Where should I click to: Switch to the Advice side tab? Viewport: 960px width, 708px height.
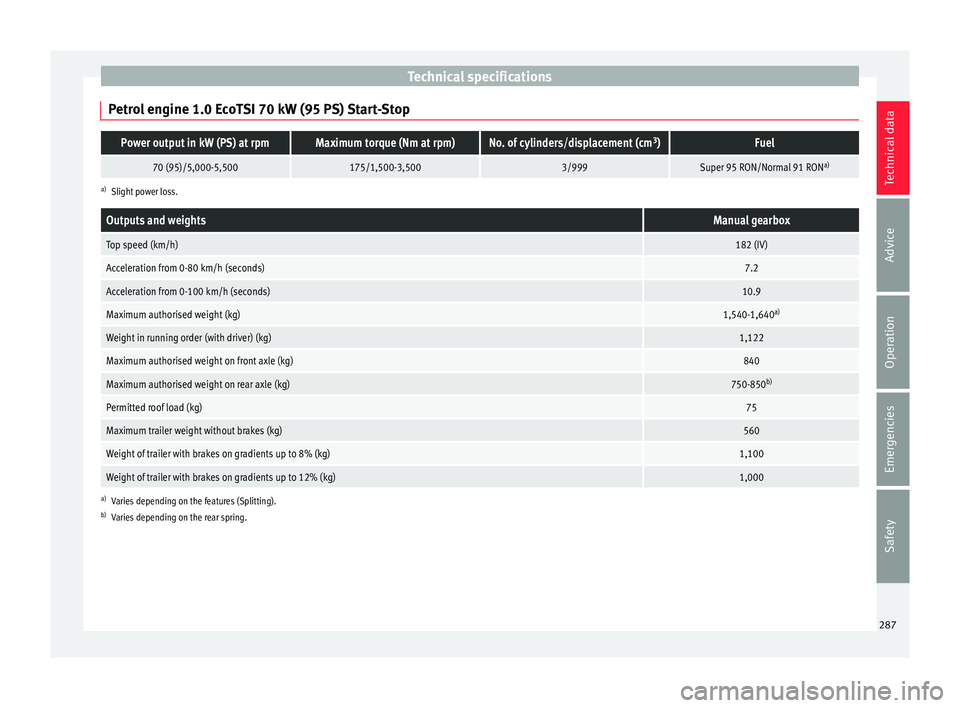pyautogui.click(x=892, y=244)
